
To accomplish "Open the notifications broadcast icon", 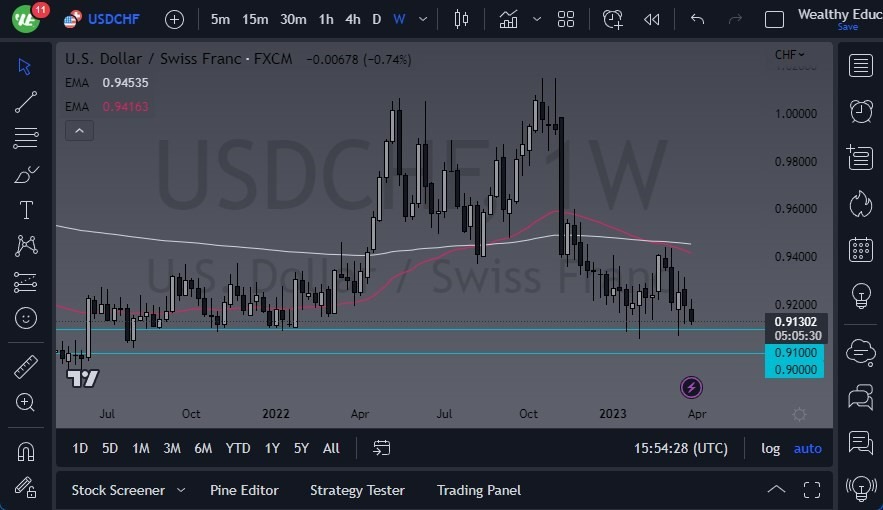I will (x=860, y=487).
